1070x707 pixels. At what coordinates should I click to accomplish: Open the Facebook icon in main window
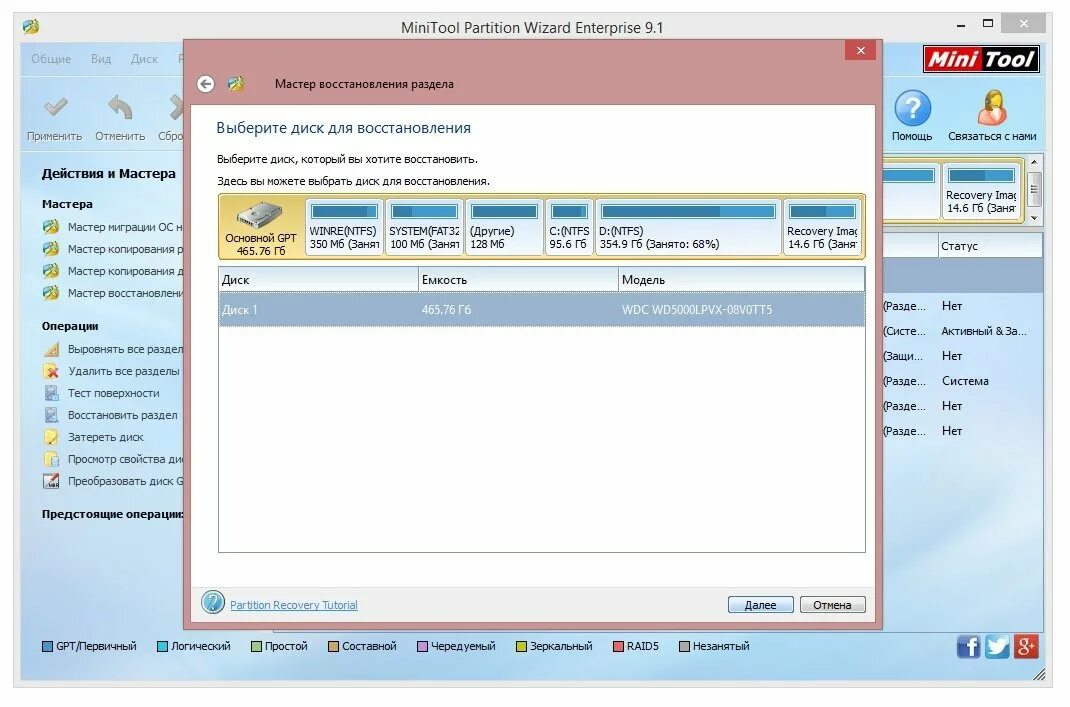click(968, 646)
